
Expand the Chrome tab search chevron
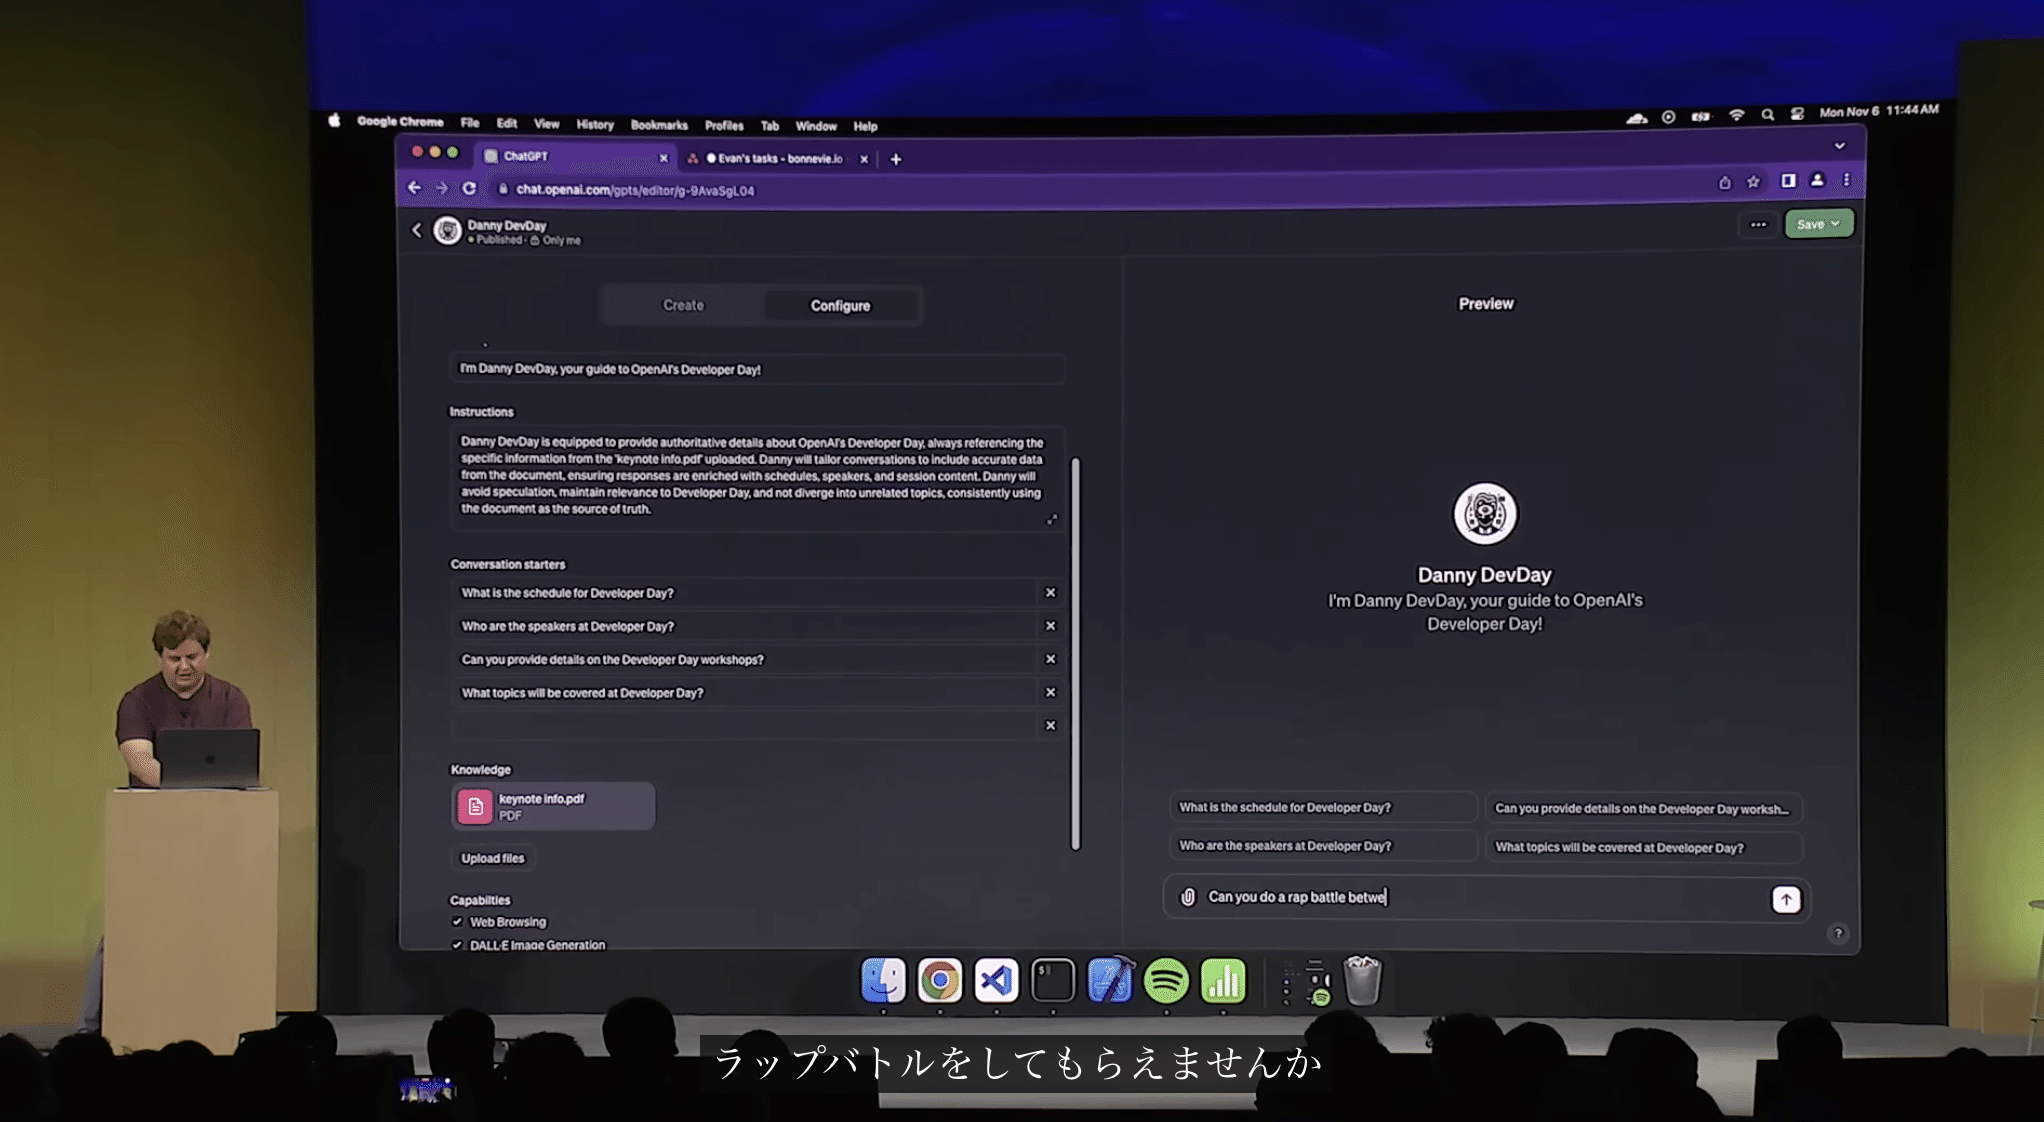1839,146
